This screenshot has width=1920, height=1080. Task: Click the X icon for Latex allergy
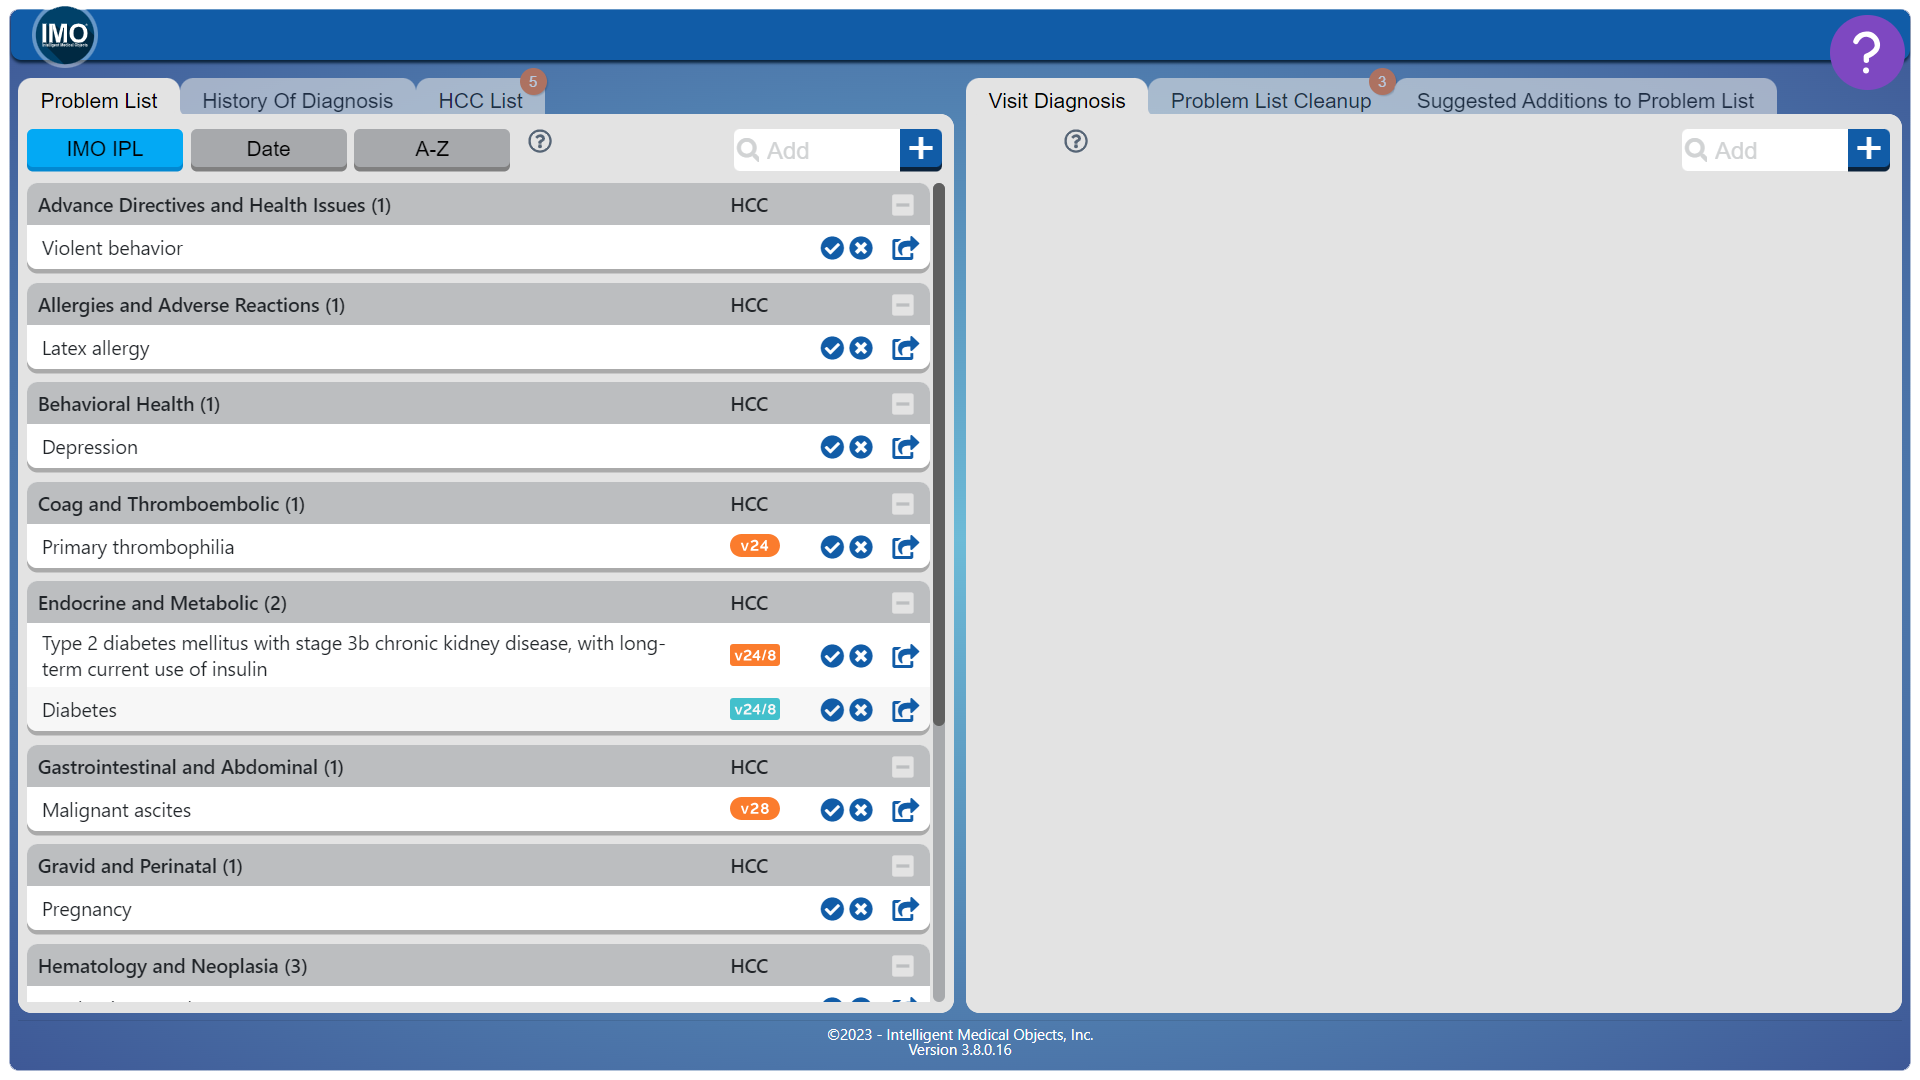[x=861, y=348]
